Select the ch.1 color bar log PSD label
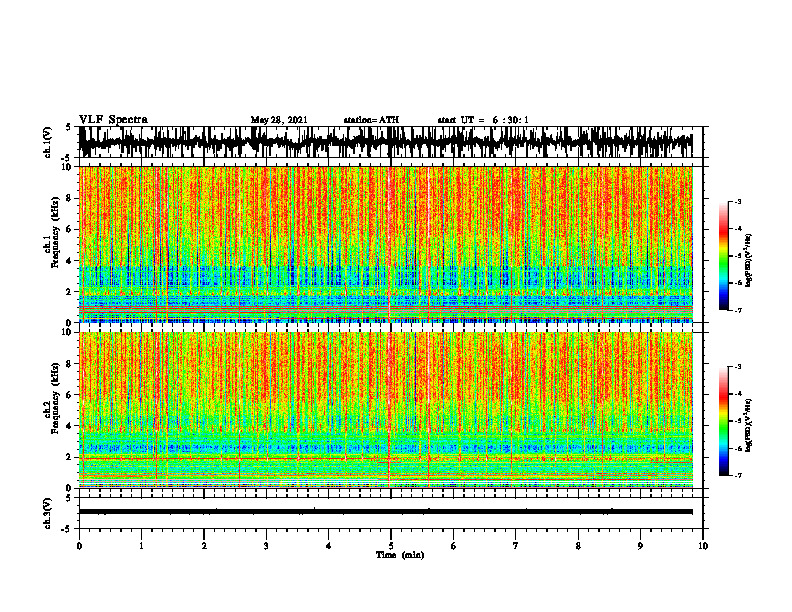 (749, 261)
